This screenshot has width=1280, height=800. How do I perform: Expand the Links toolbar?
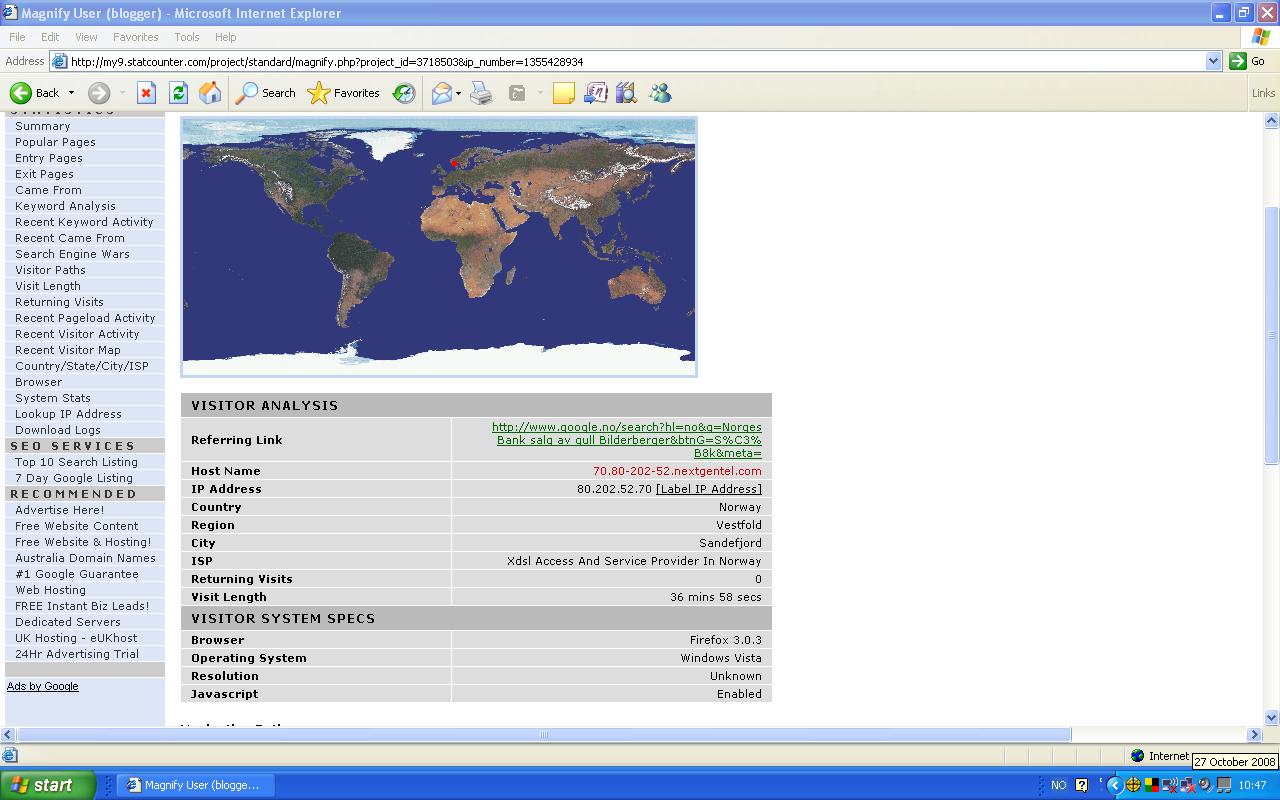[x=1263, y=93]
